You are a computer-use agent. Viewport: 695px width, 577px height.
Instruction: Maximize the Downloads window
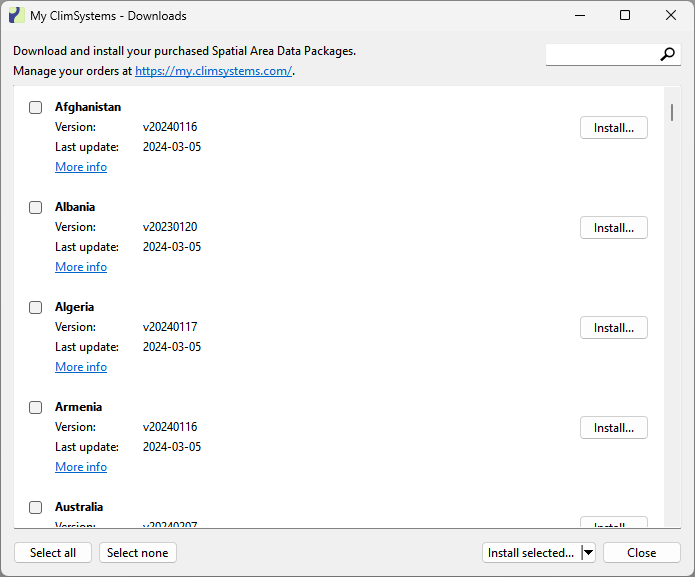625,16
